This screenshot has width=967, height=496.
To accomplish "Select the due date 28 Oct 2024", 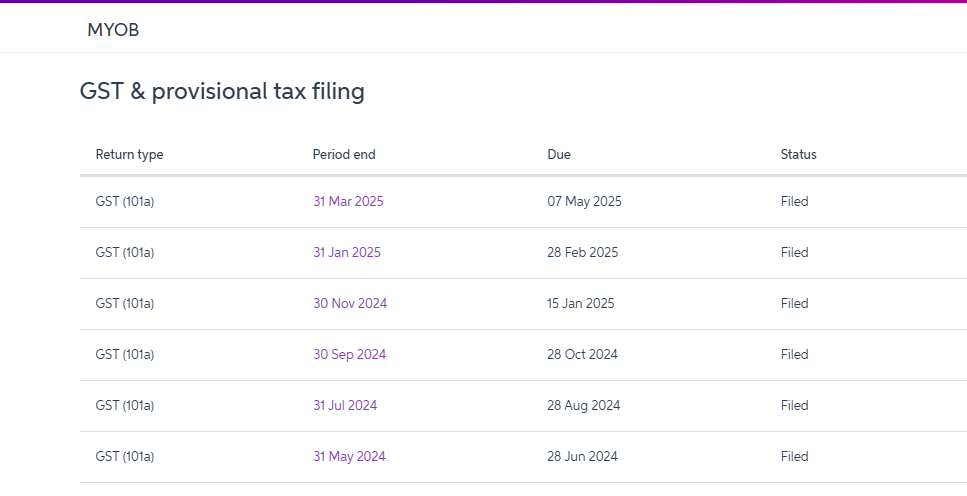I will click(582, 354).
